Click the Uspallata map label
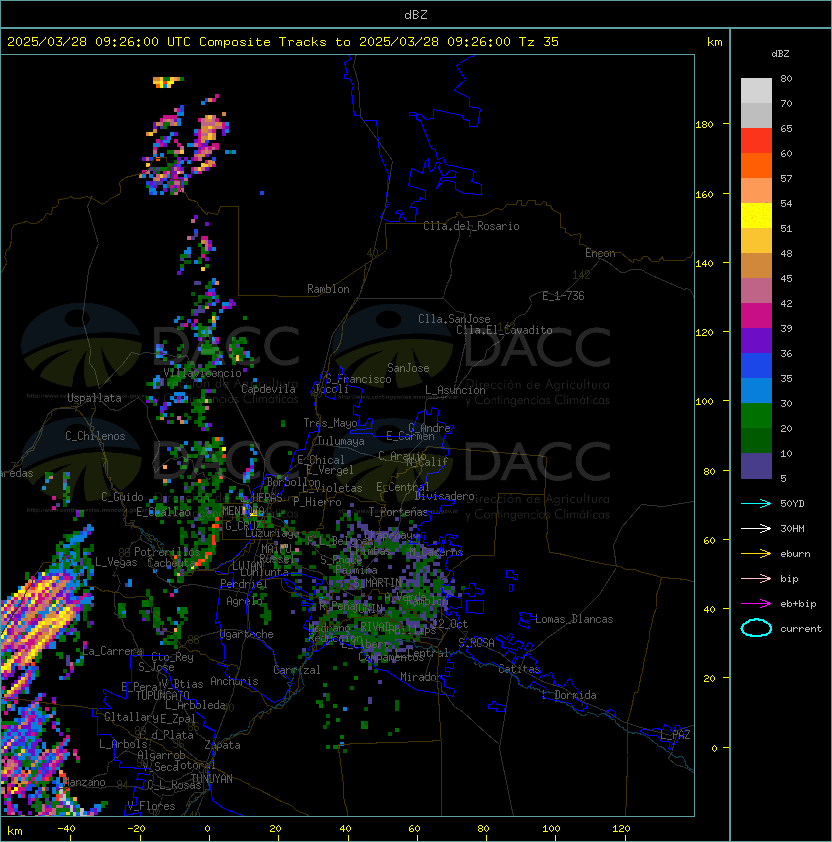The height and width of the screenshot is (842, 832). tap(94, 398)
